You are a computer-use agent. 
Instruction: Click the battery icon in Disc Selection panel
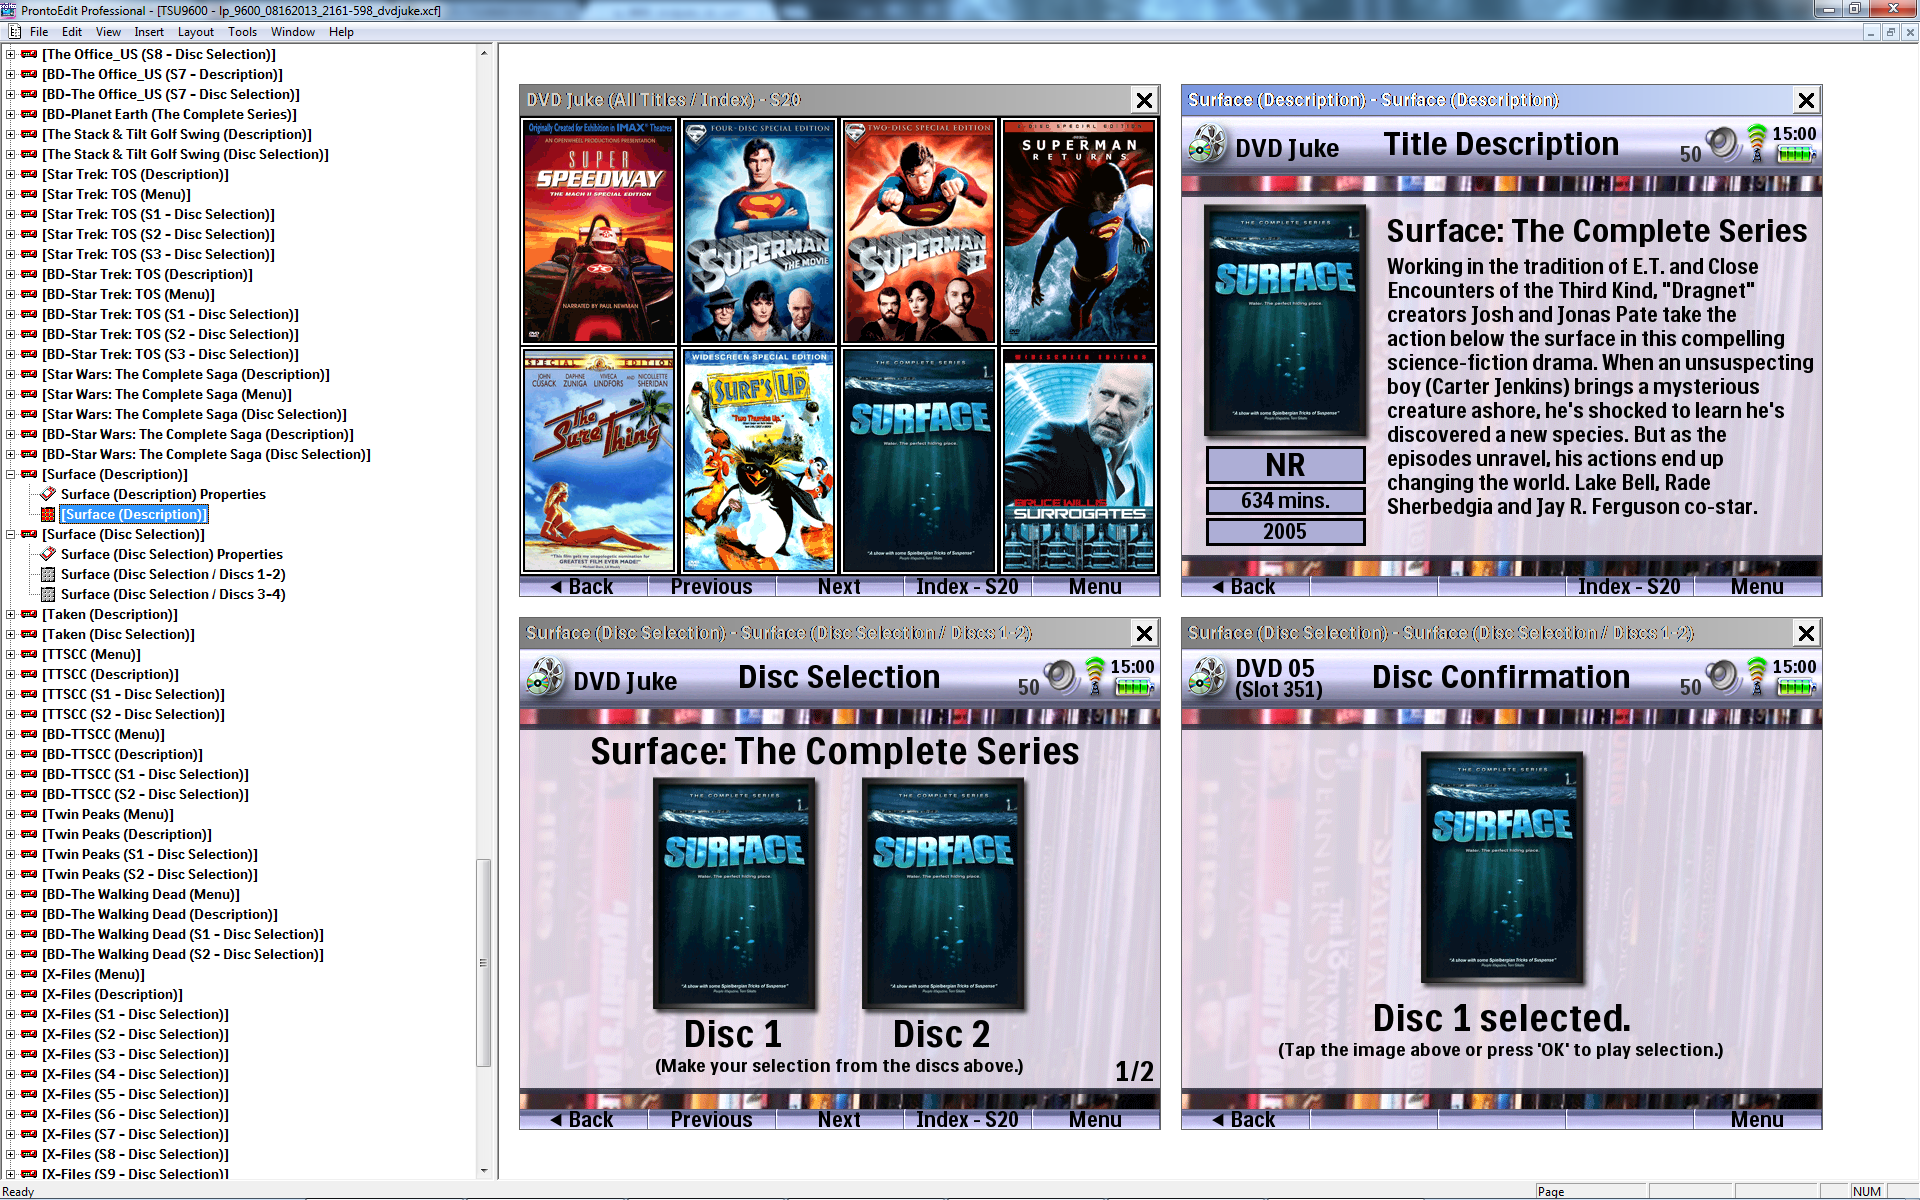(x=1134, y=687)
